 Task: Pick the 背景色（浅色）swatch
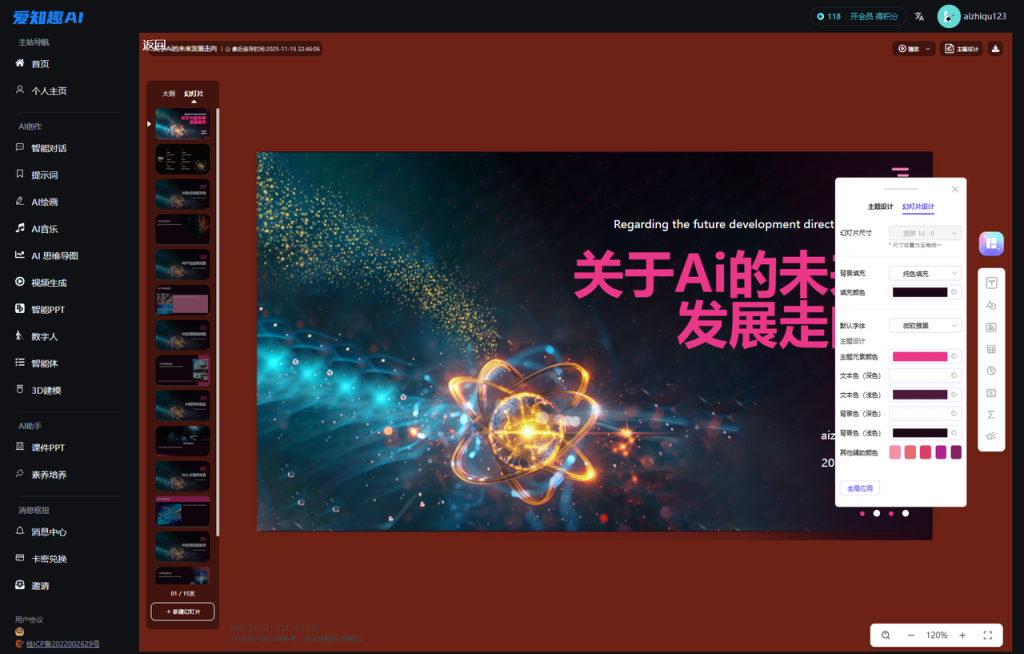[x=920, y=433]
